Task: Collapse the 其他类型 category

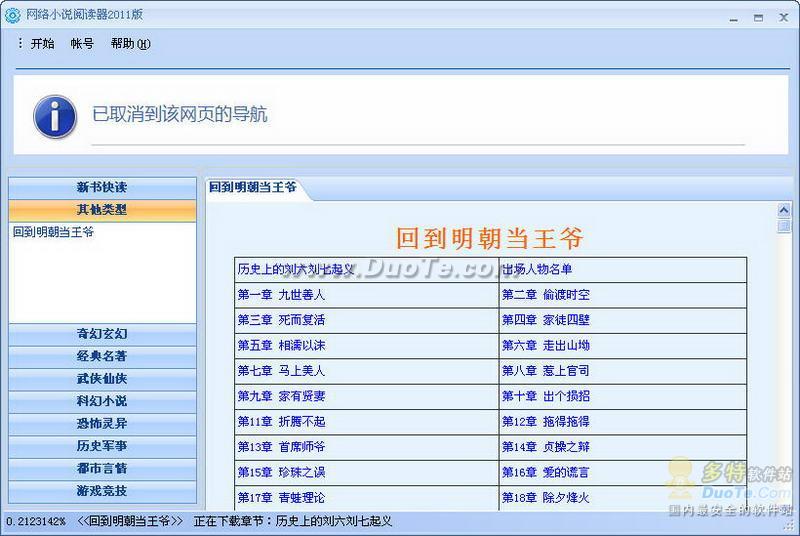Action: [102, 210]
